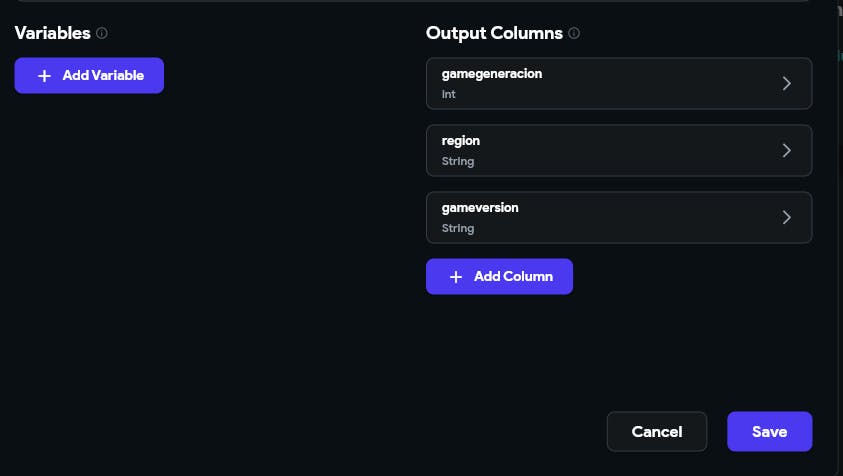Screen dimensions: 843x476
Task: Click the info icon beside Output Columns
Action: pos(574,33)
